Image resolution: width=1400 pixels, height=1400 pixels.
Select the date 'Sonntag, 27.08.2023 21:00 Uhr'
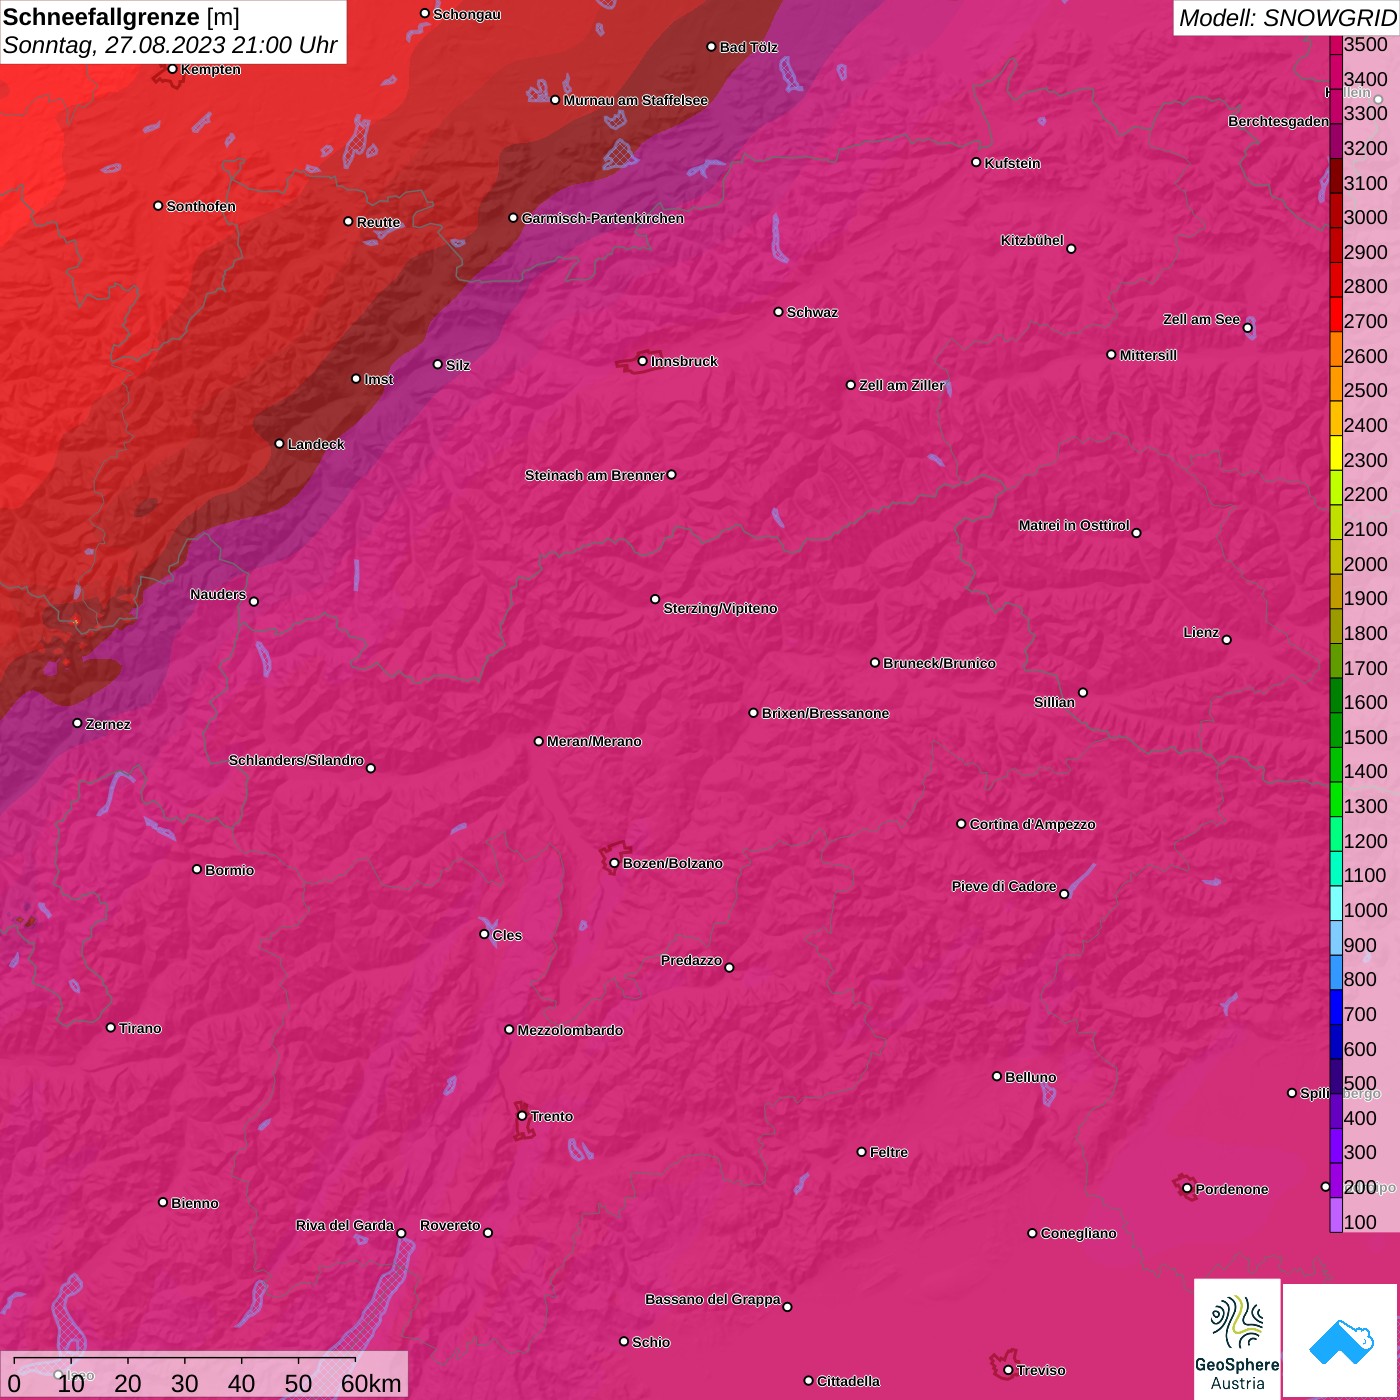pos(170,45)
